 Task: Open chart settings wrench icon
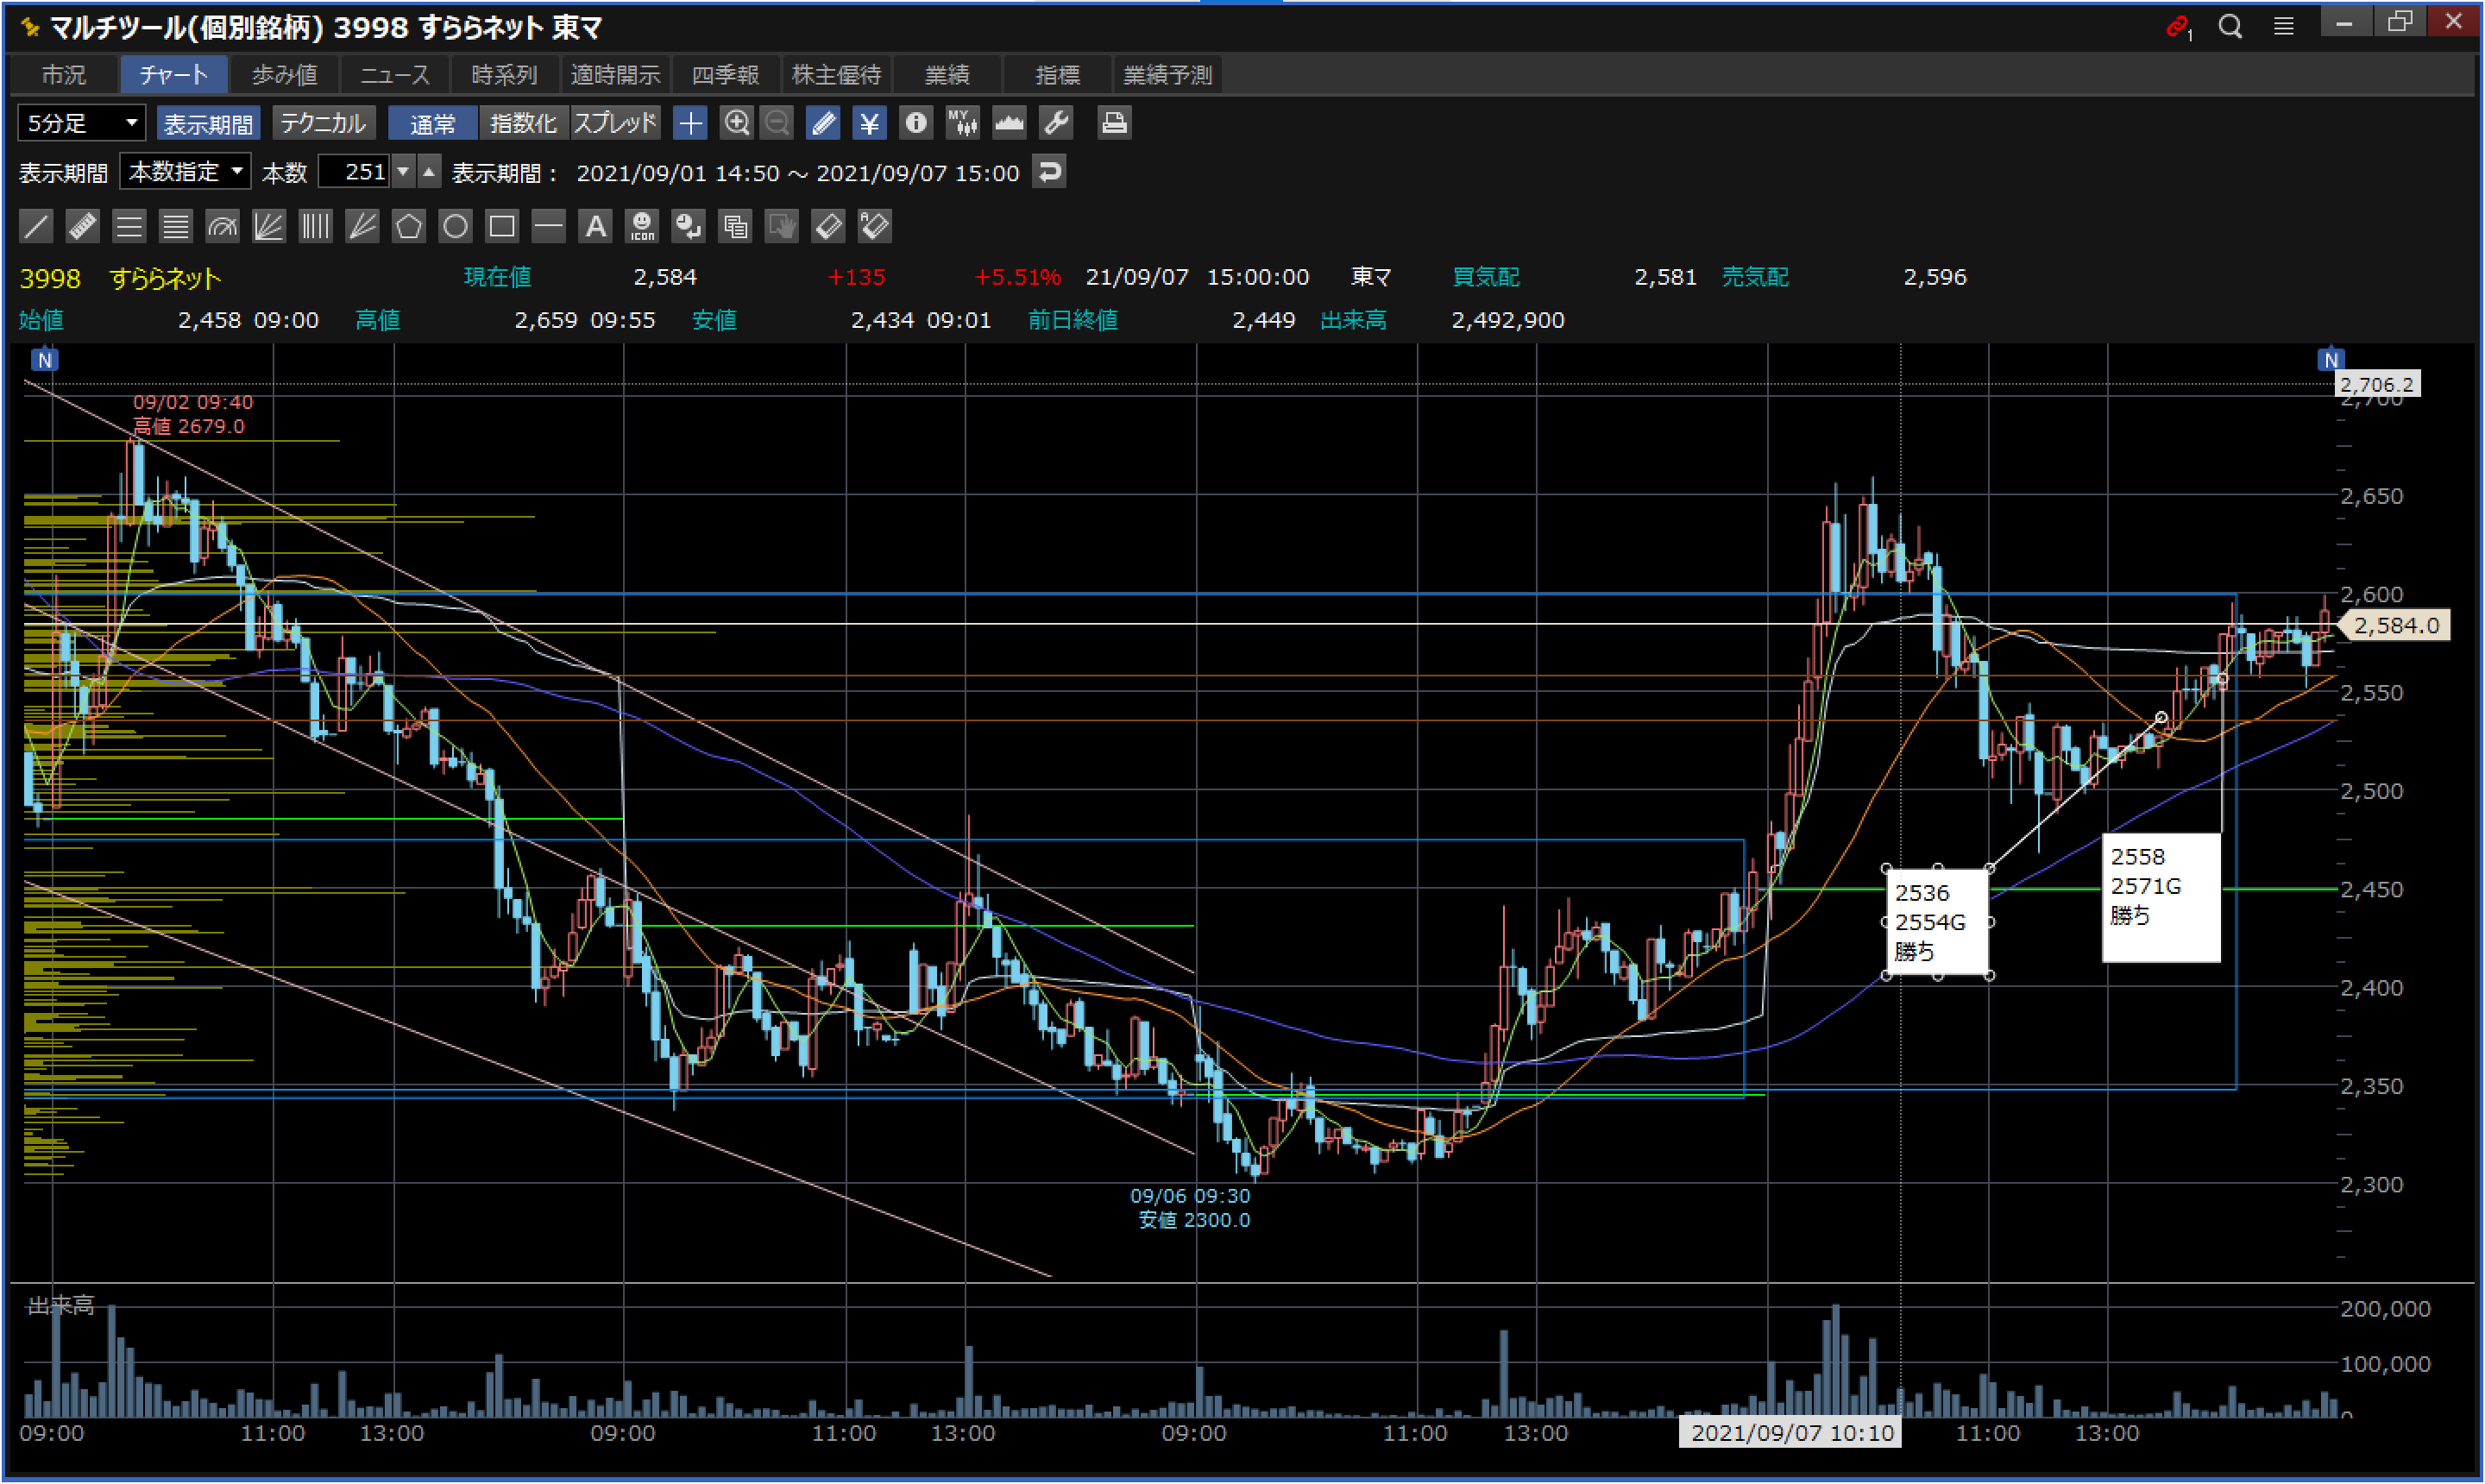1056,123
